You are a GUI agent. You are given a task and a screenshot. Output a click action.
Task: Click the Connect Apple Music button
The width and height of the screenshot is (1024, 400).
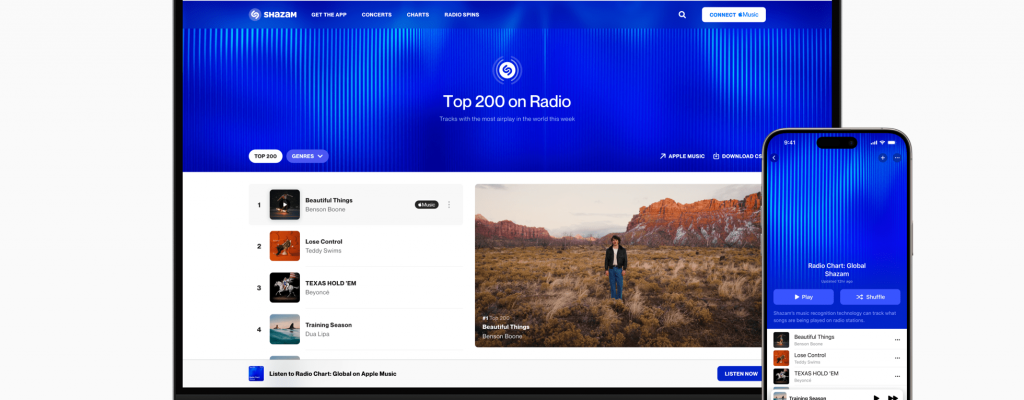click(x=733, y=15)
